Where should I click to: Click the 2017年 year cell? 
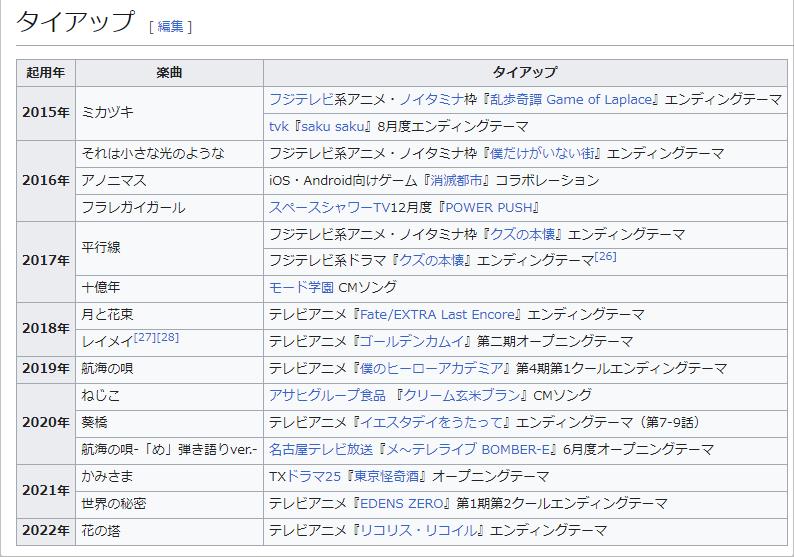46,261
